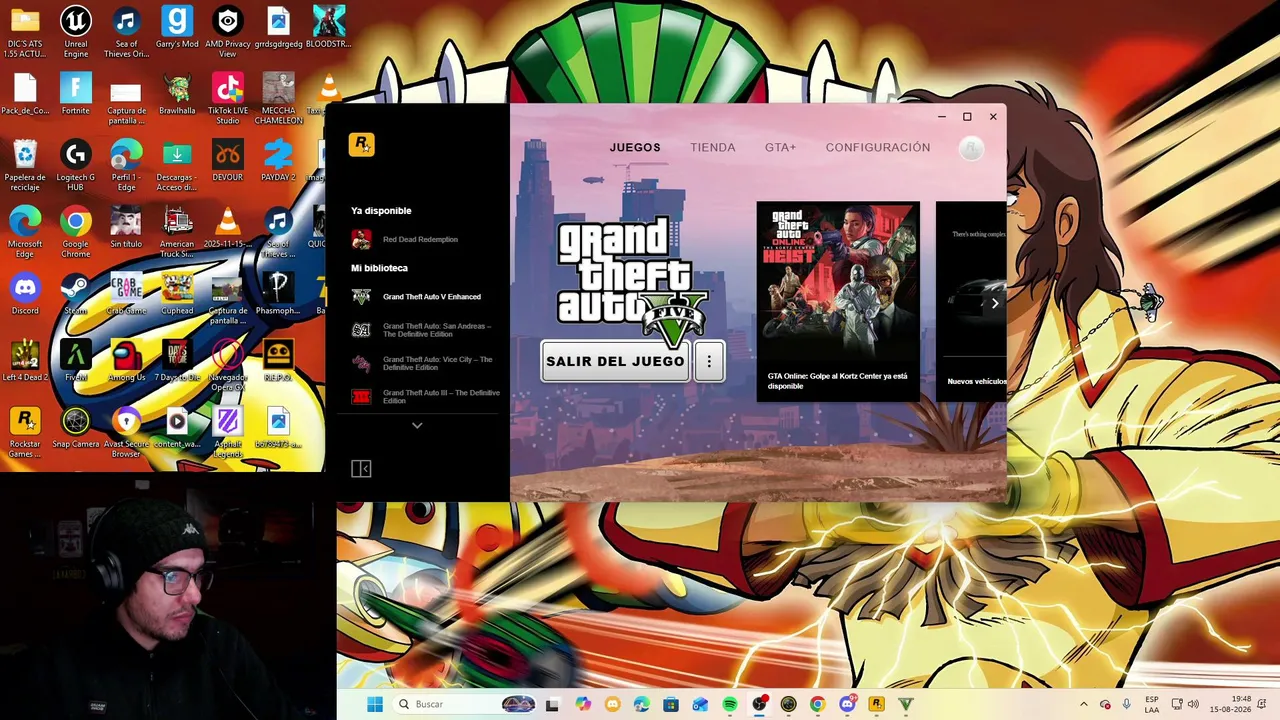Select the PAYDAY 2 desktop icon
The image size is (1280, 720).
click(278, 161)
